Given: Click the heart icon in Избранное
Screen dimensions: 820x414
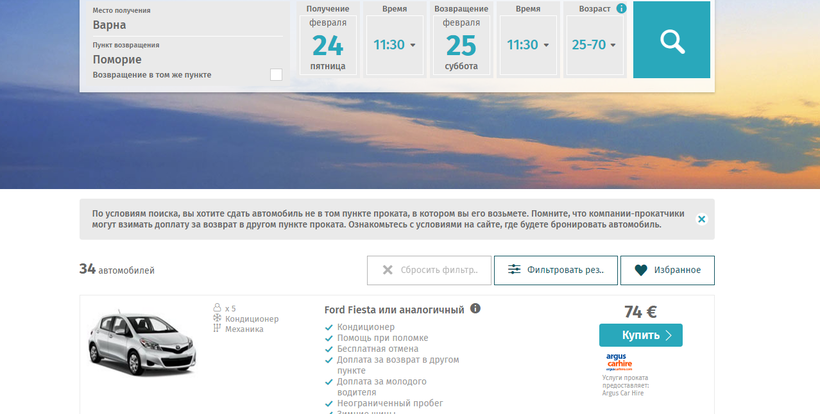Looking at the screenshot, I should point(640,270).
